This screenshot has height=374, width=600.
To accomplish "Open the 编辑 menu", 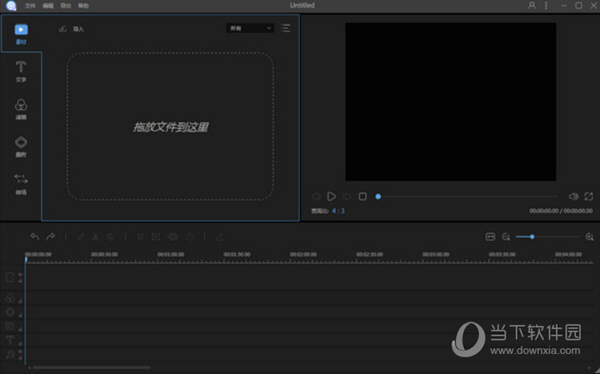I will coord(48,6).
